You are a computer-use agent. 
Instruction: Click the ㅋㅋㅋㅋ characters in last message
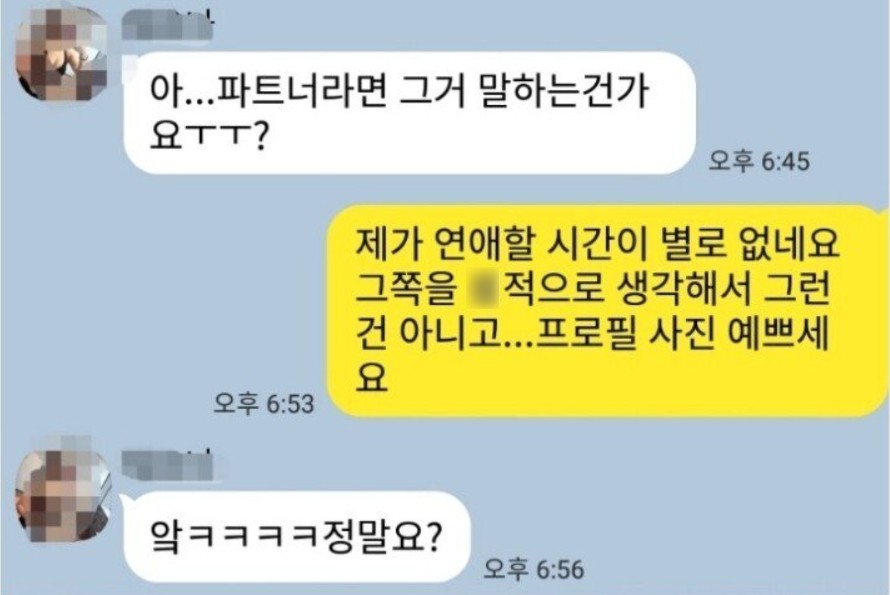tap(253, 537)
